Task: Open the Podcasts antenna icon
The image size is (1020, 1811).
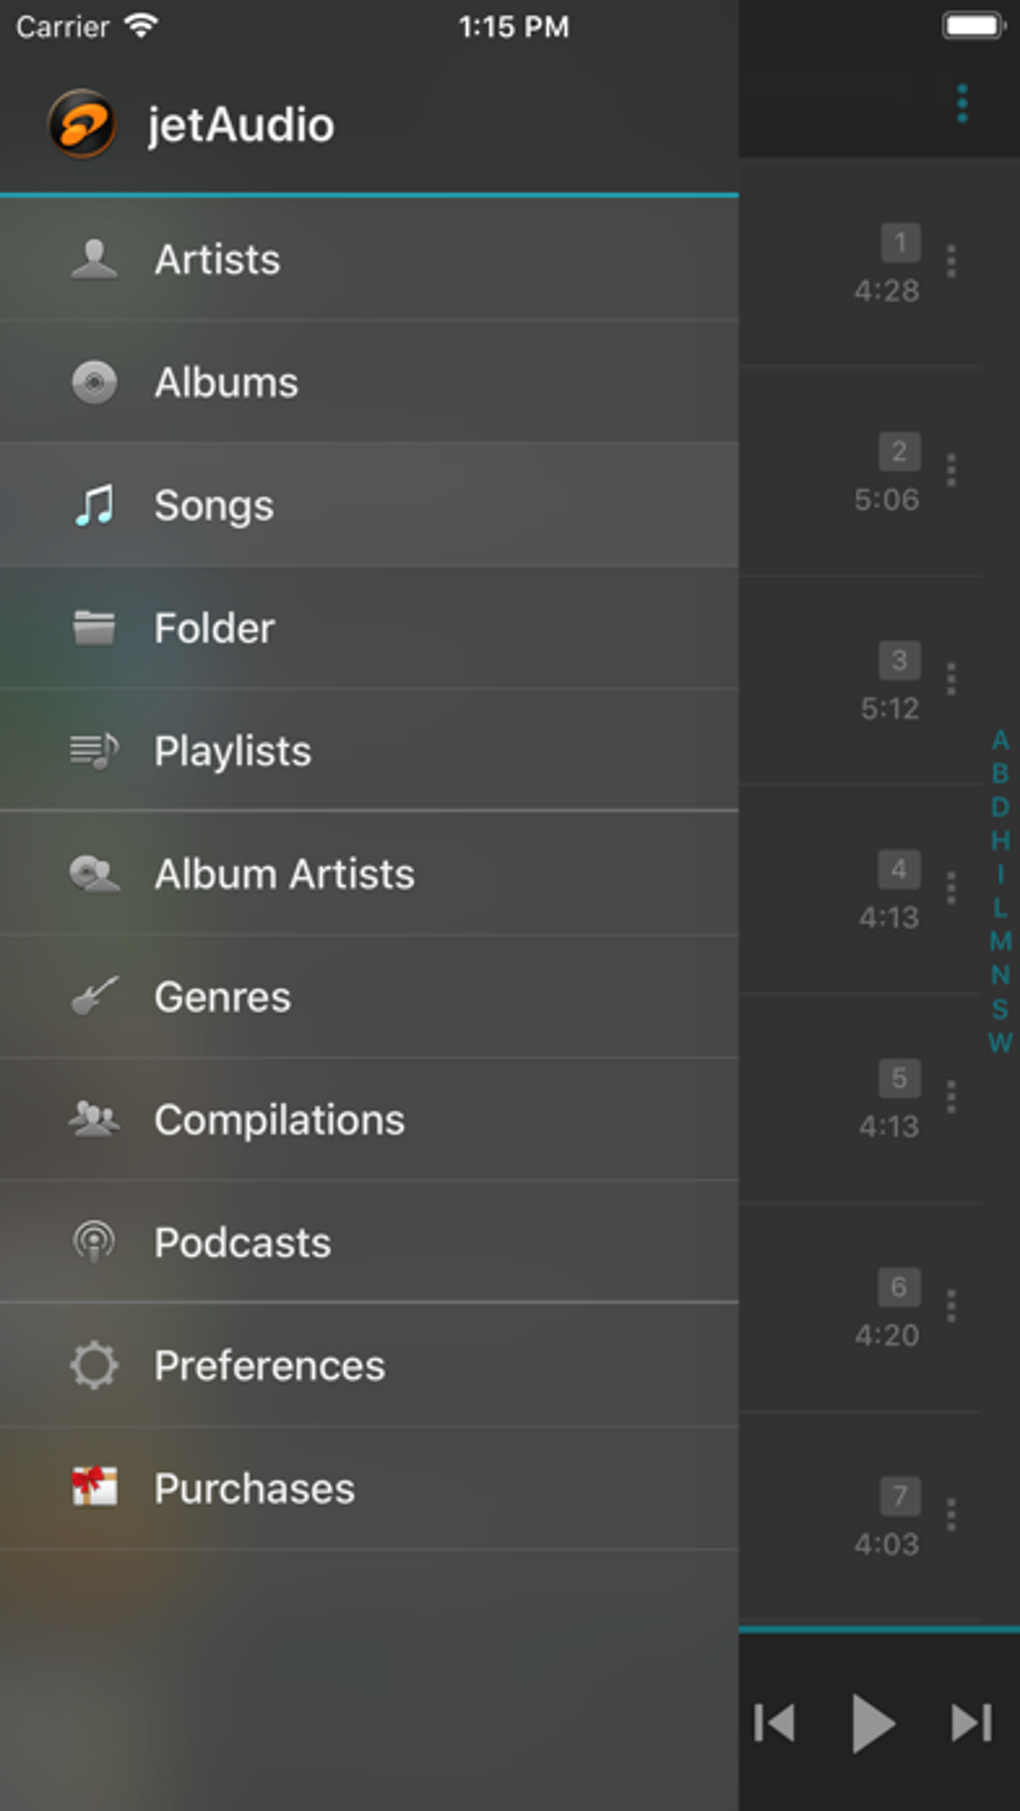Action: click(x=94, y=1243)
